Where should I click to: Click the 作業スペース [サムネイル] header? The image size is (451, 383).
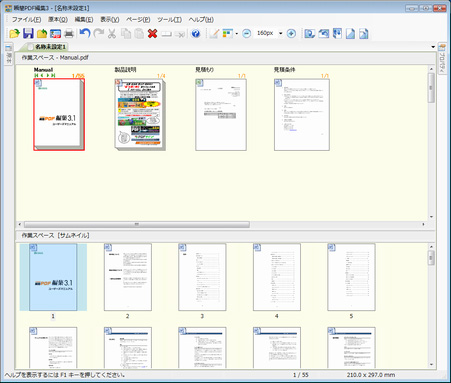55,235
